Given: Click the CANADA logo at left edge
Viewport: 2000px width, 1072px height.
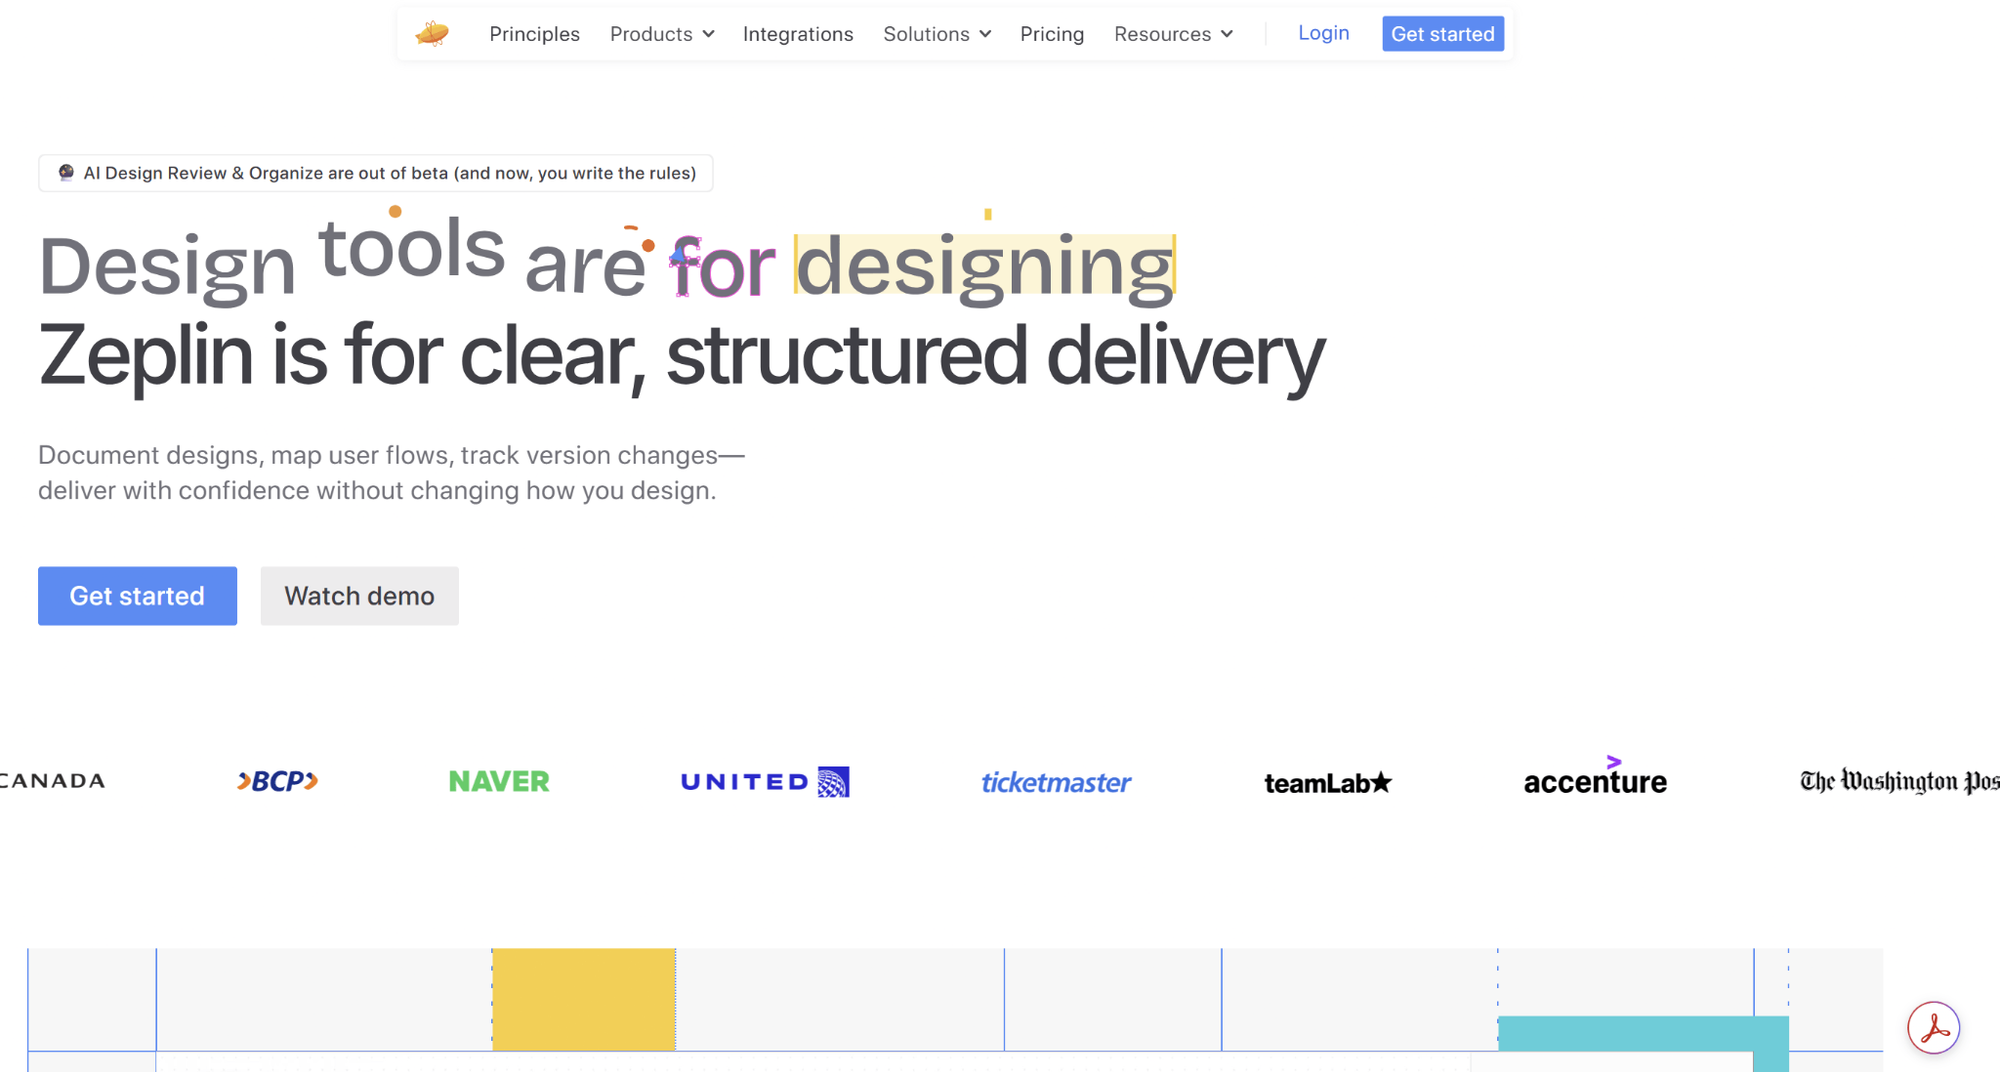Looking at the screenshot, I should point(53,781).
